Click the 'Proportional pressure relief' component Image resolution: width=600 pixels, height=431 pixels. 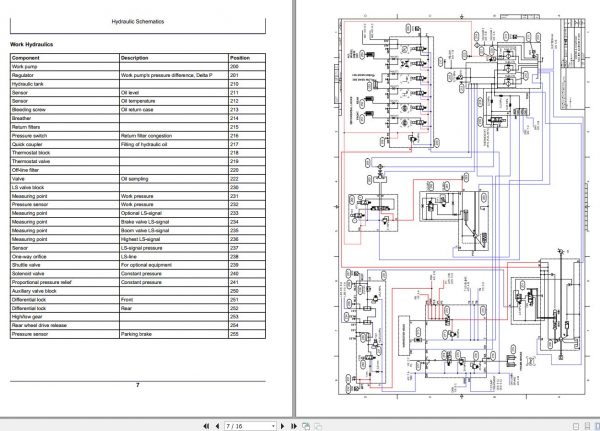pyautogui.click(x=65, y=282)
